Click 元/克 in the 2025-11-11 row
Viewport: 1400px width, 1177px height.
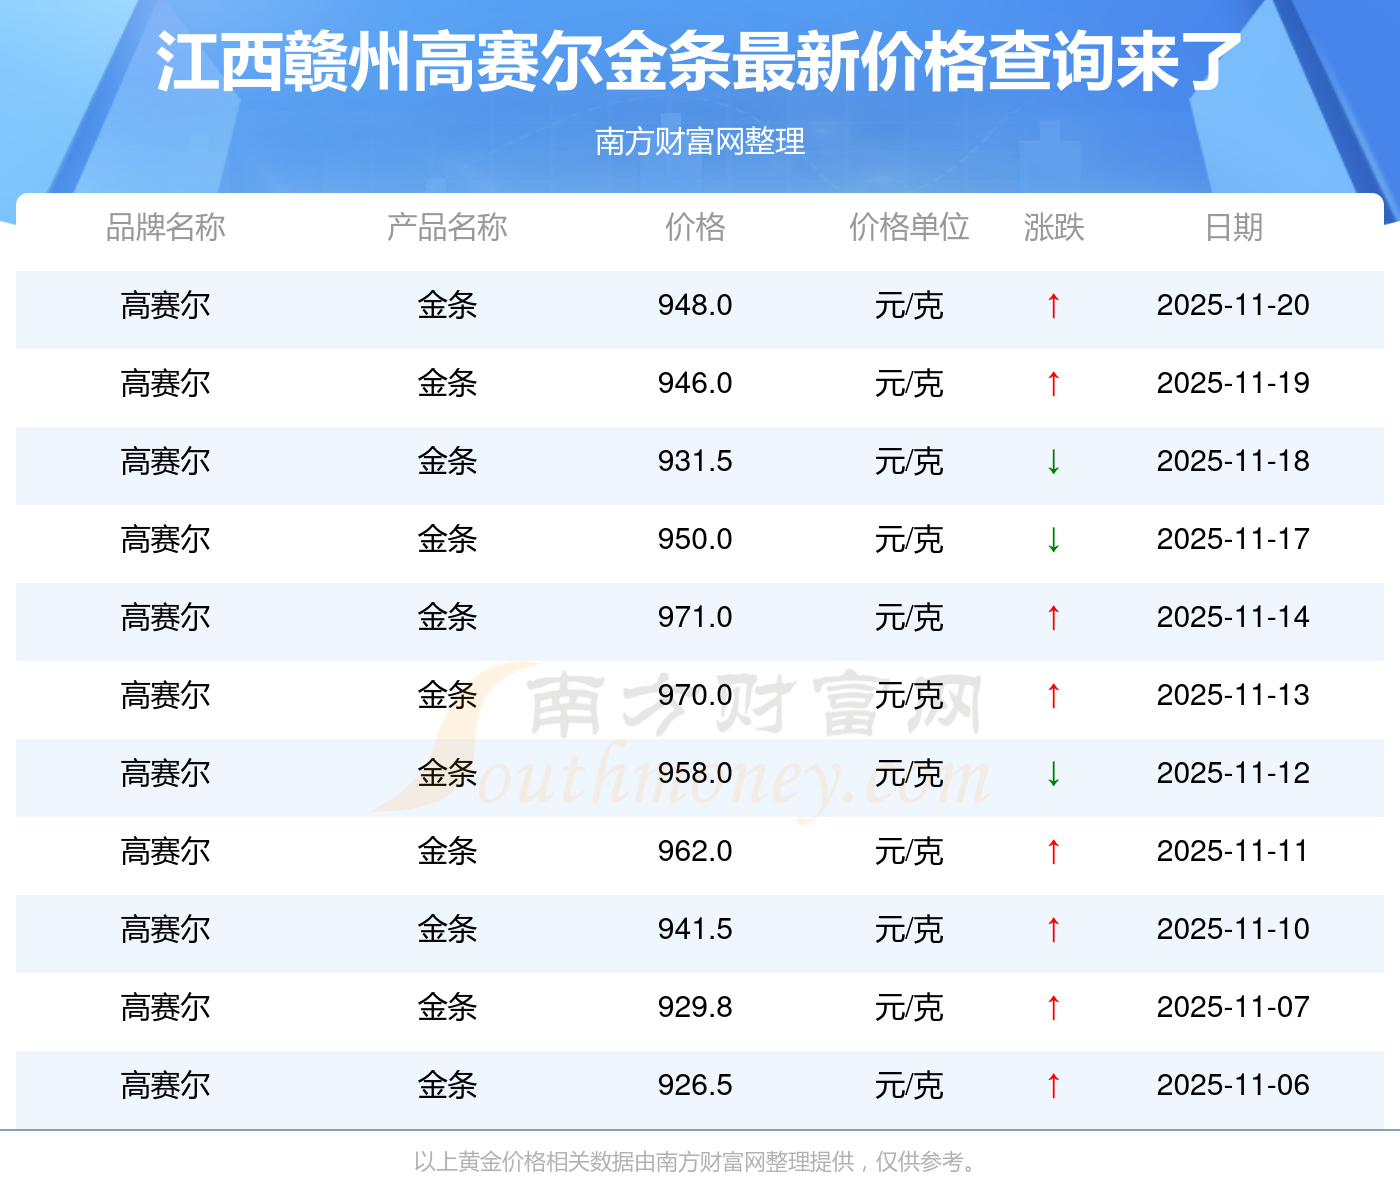909,851
